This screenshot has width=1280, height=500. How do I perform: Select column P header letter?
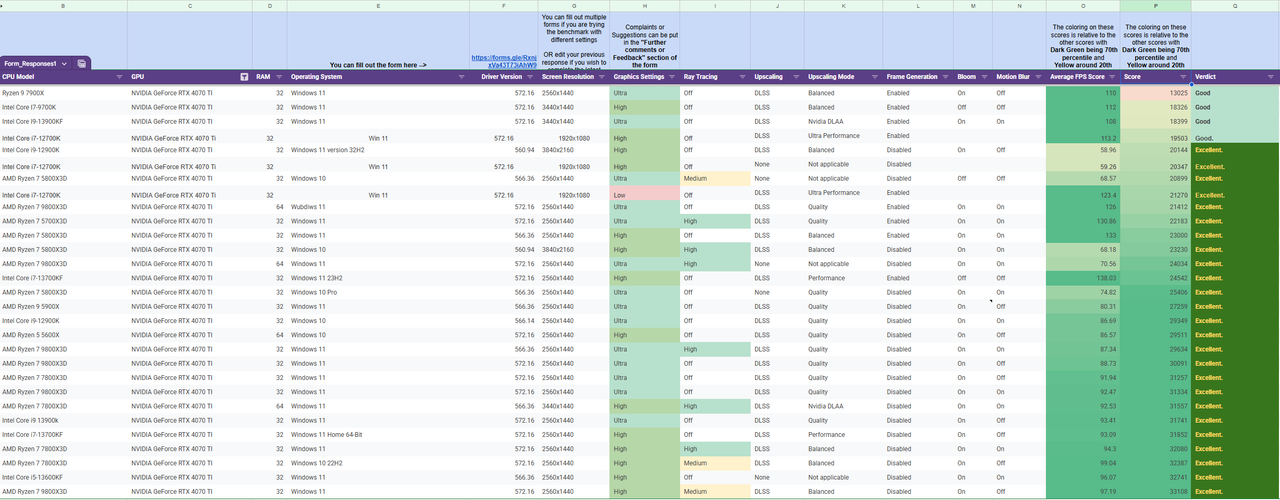(1155, 6)
